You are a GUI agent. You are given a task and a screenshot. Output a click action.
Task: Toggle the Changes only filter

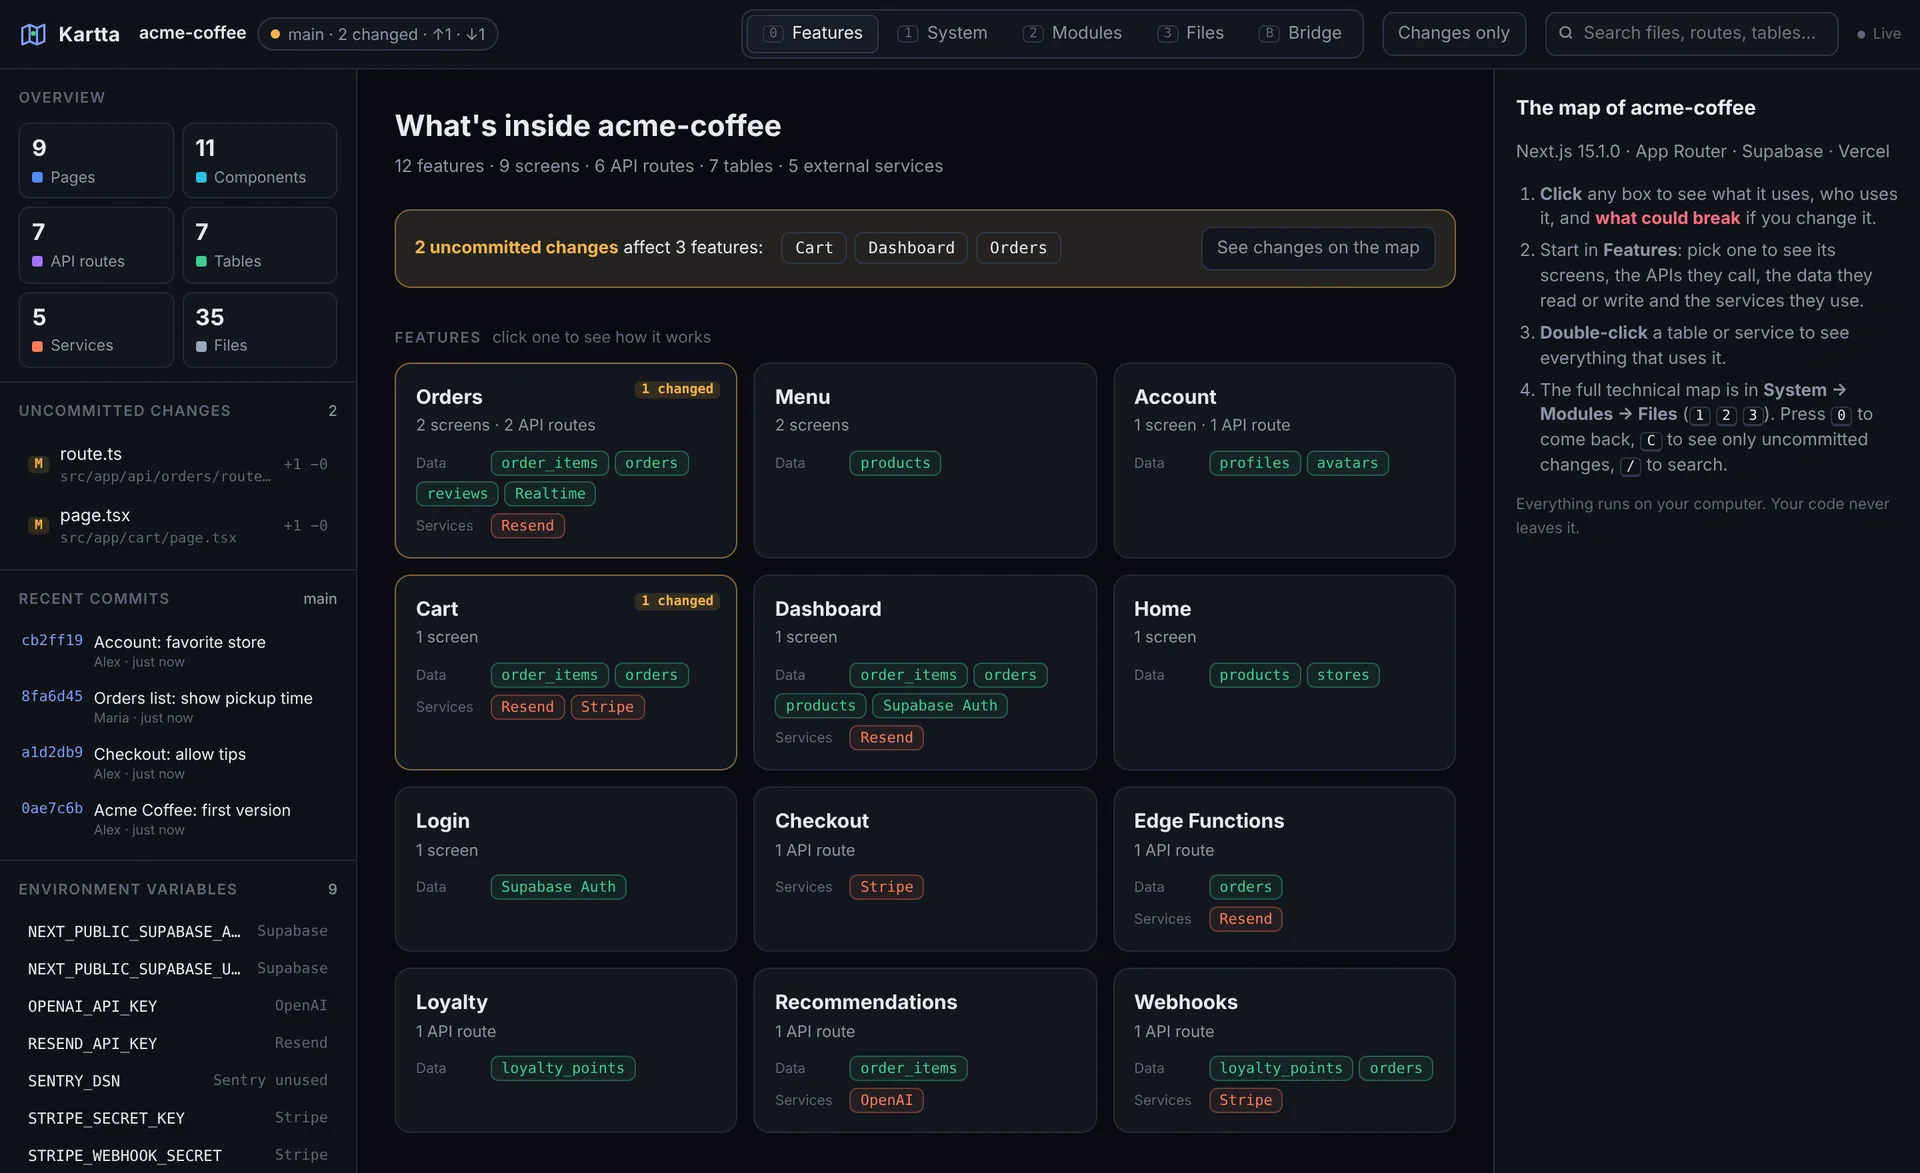tap(1454, 33)
